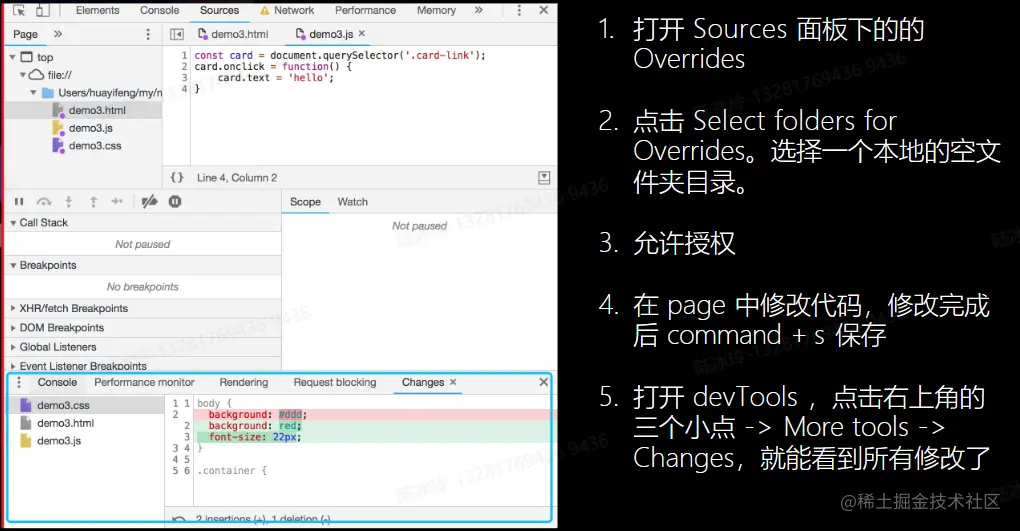Revert all changes undo icon
The width and height of the screenshot is (1020, 531).
click(x=179, y=519)
